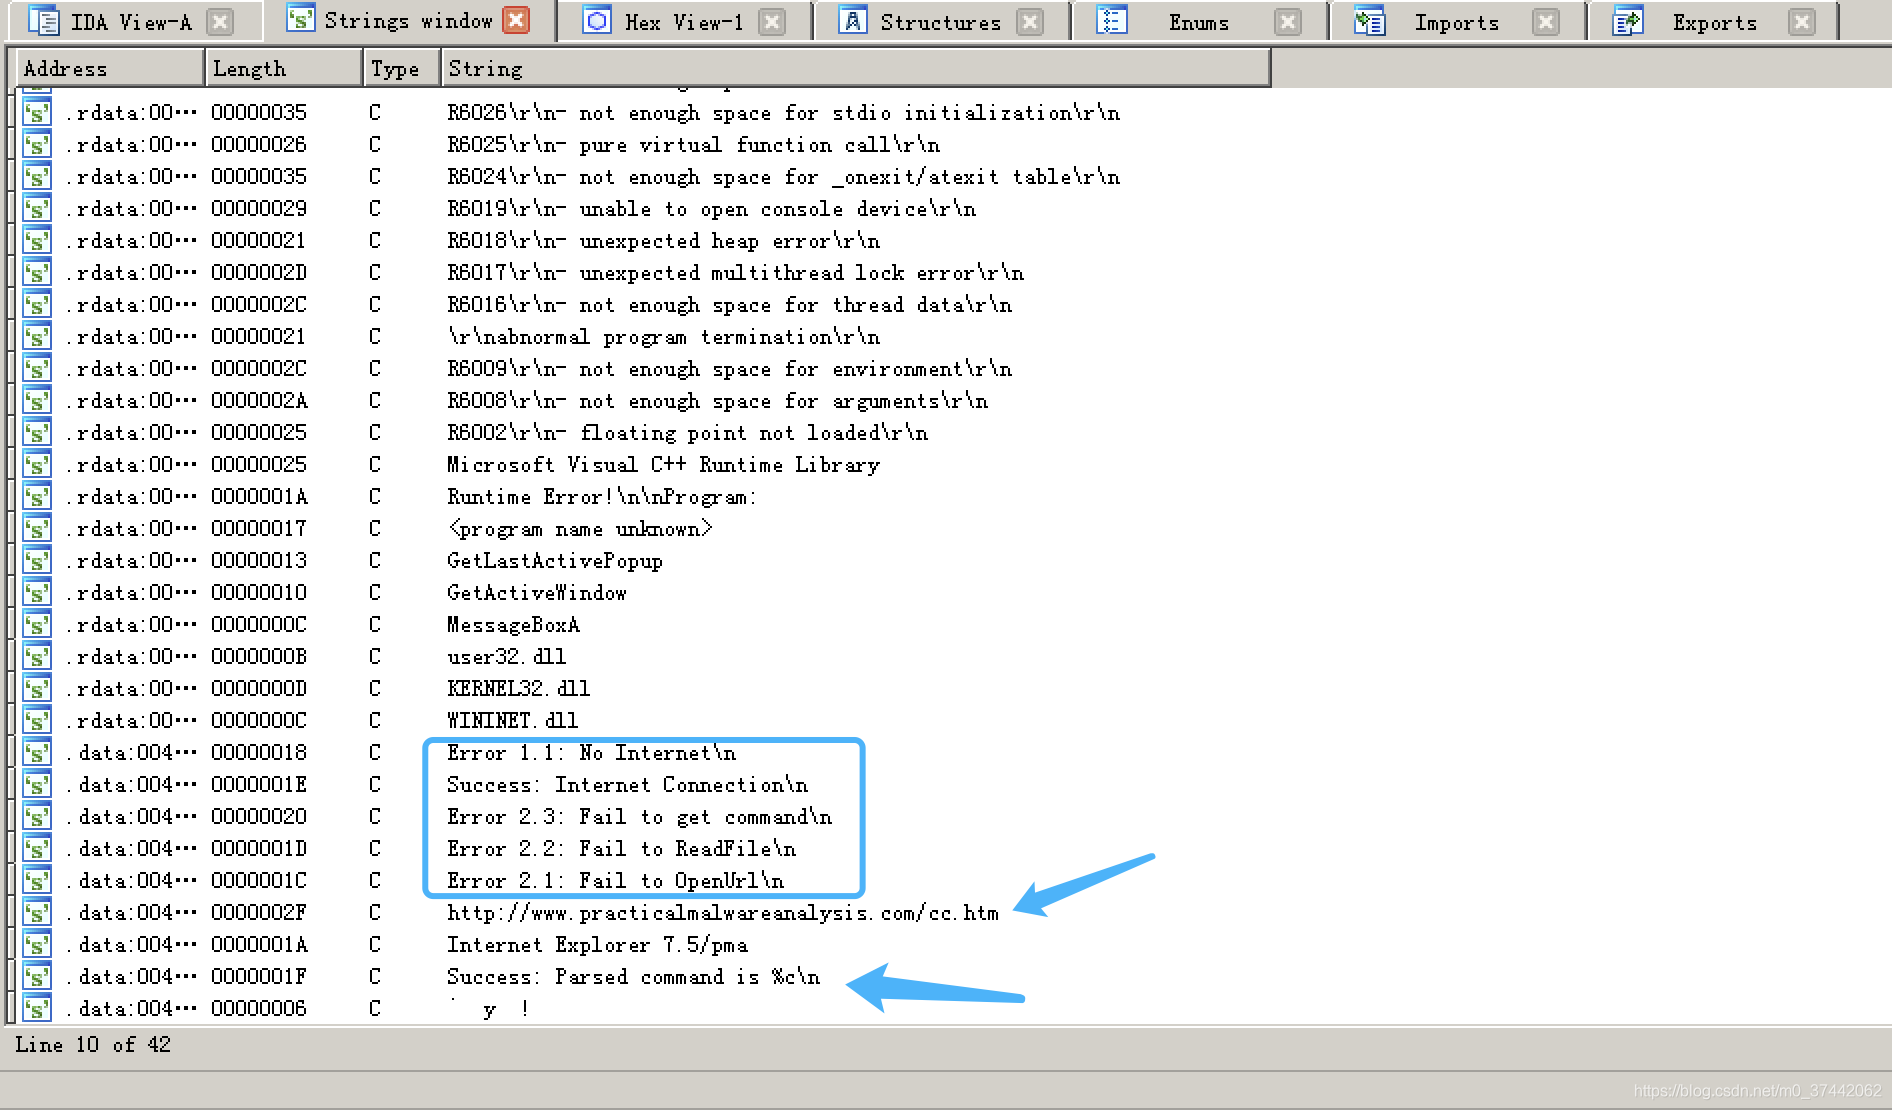This screenshot has height=1110, width=1892.
Task: Click string icon of the R6008 arguments row
Action: click(37, 401)
